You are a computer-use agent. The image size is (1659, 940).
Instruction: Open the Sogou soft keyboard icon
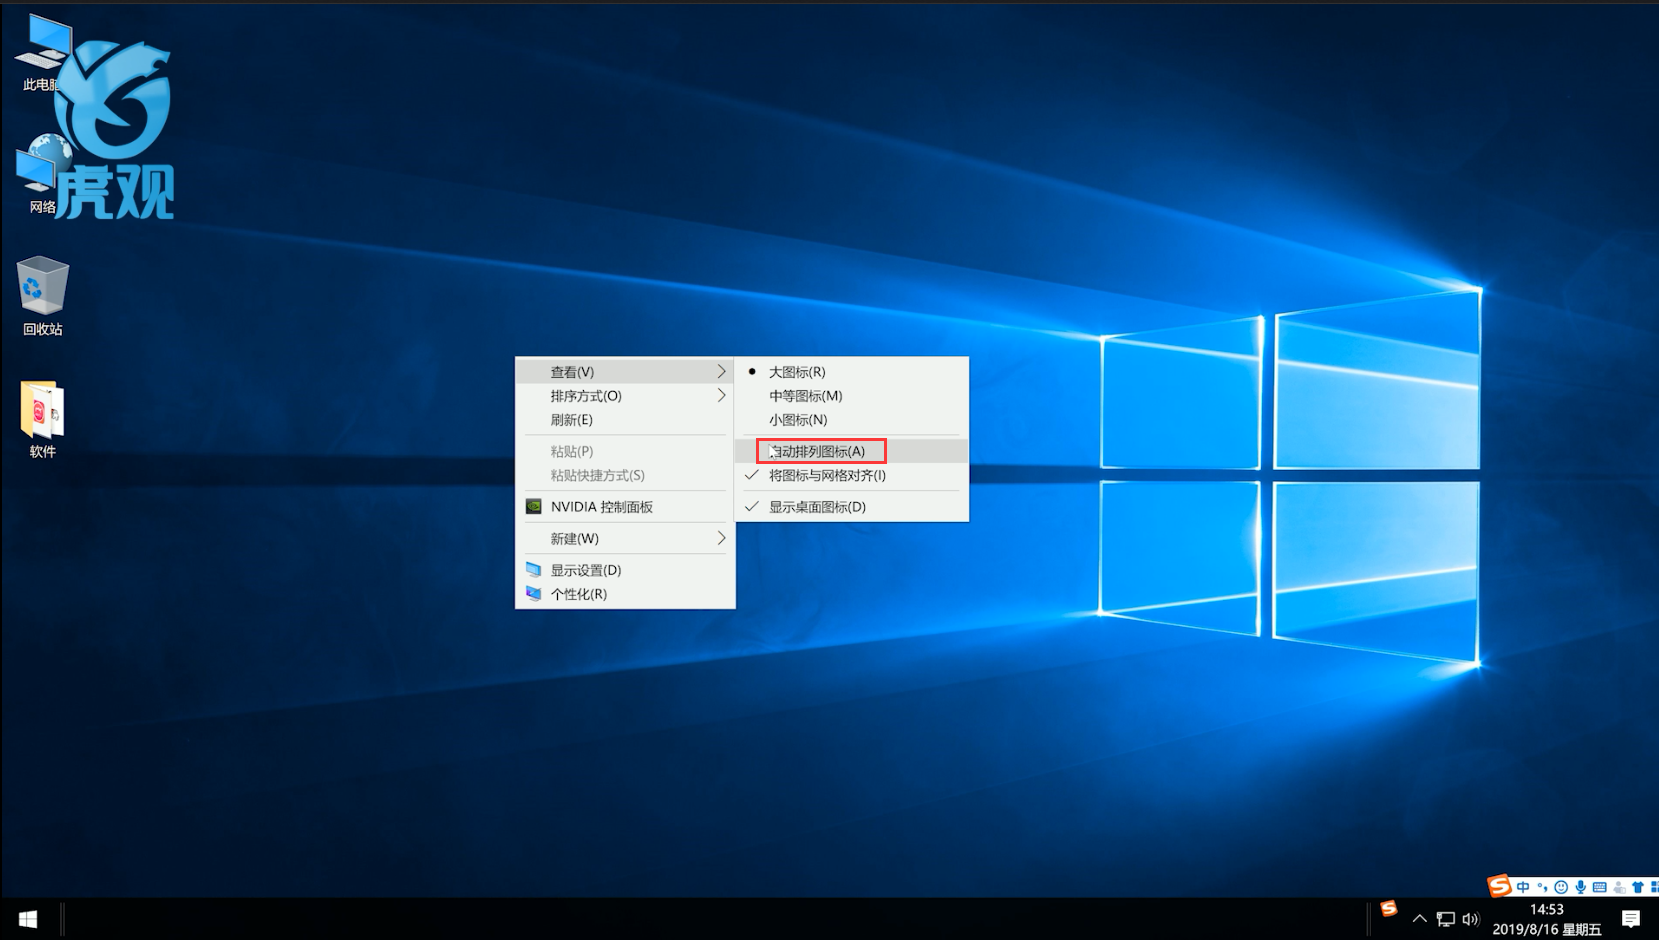(x=1600, y=887)
